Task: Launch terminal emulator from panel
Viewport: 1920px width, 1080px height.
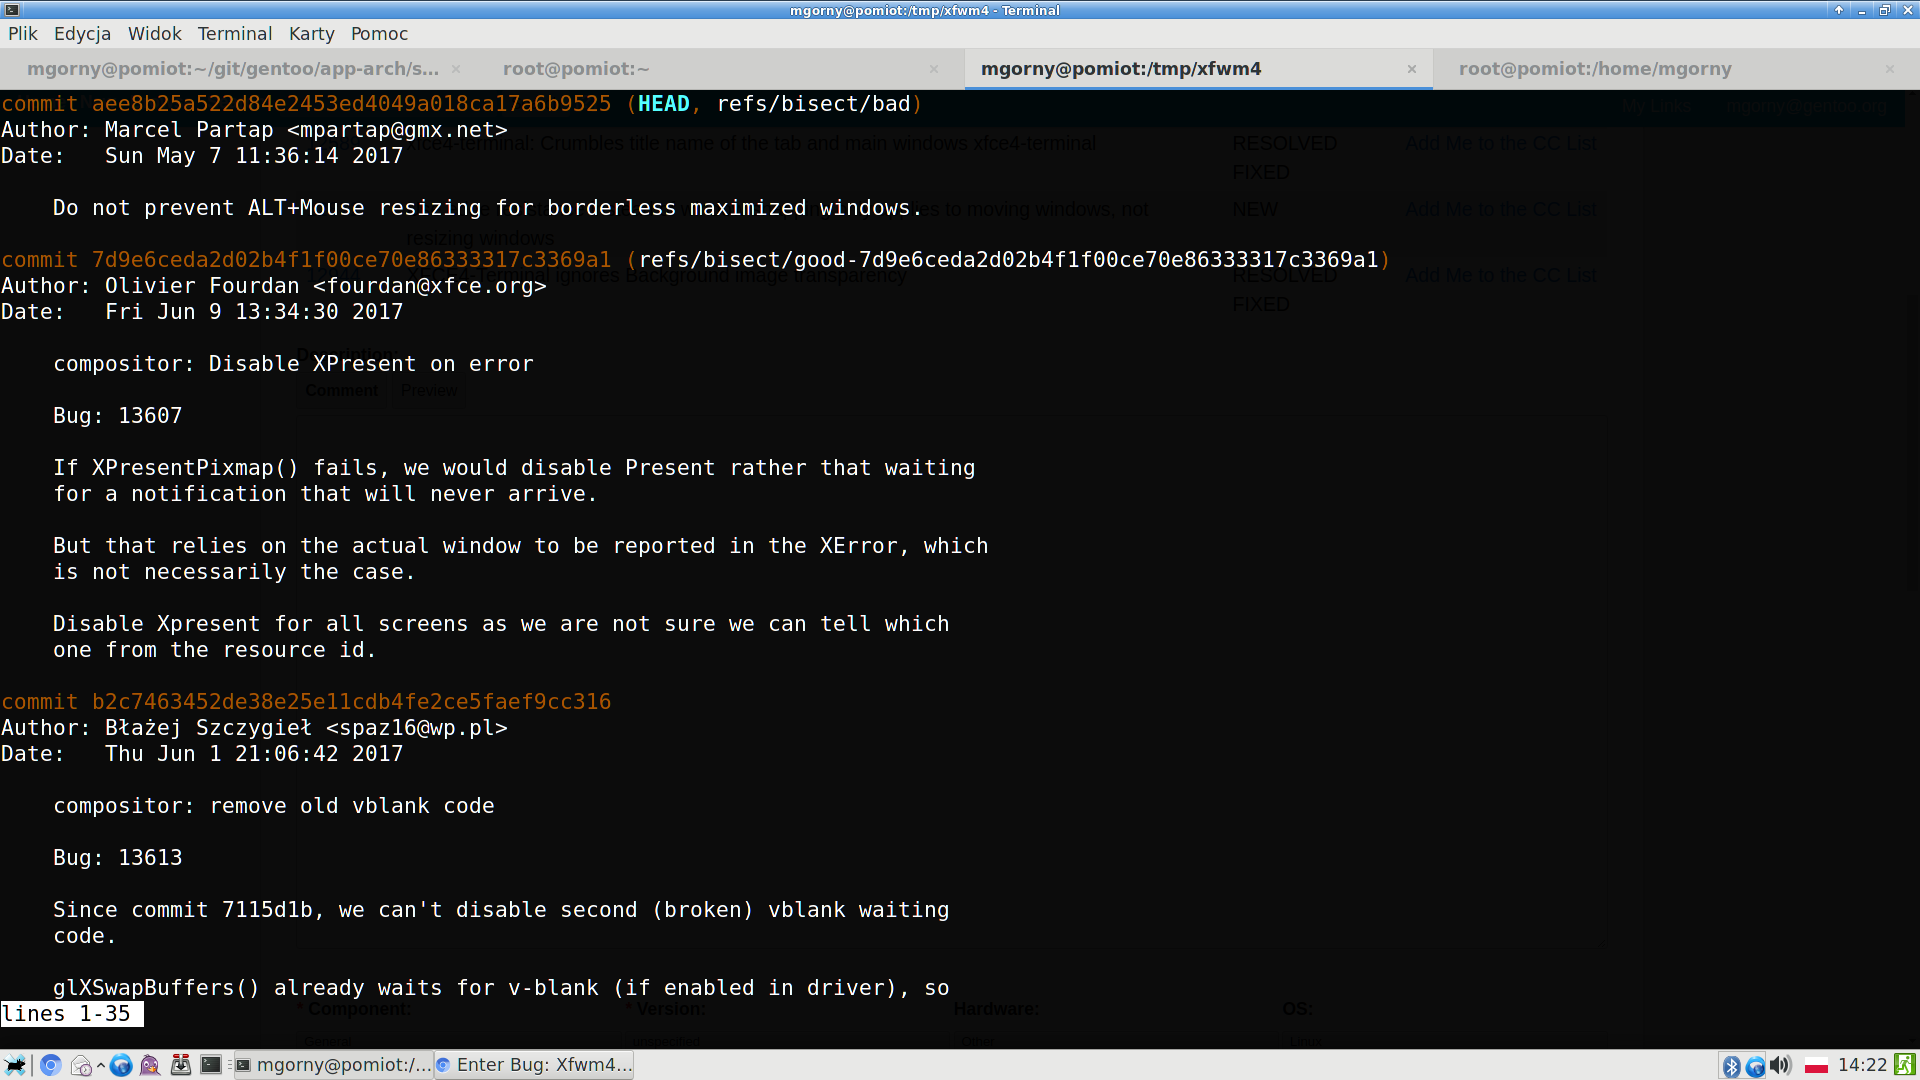Action: point(211,1065)
